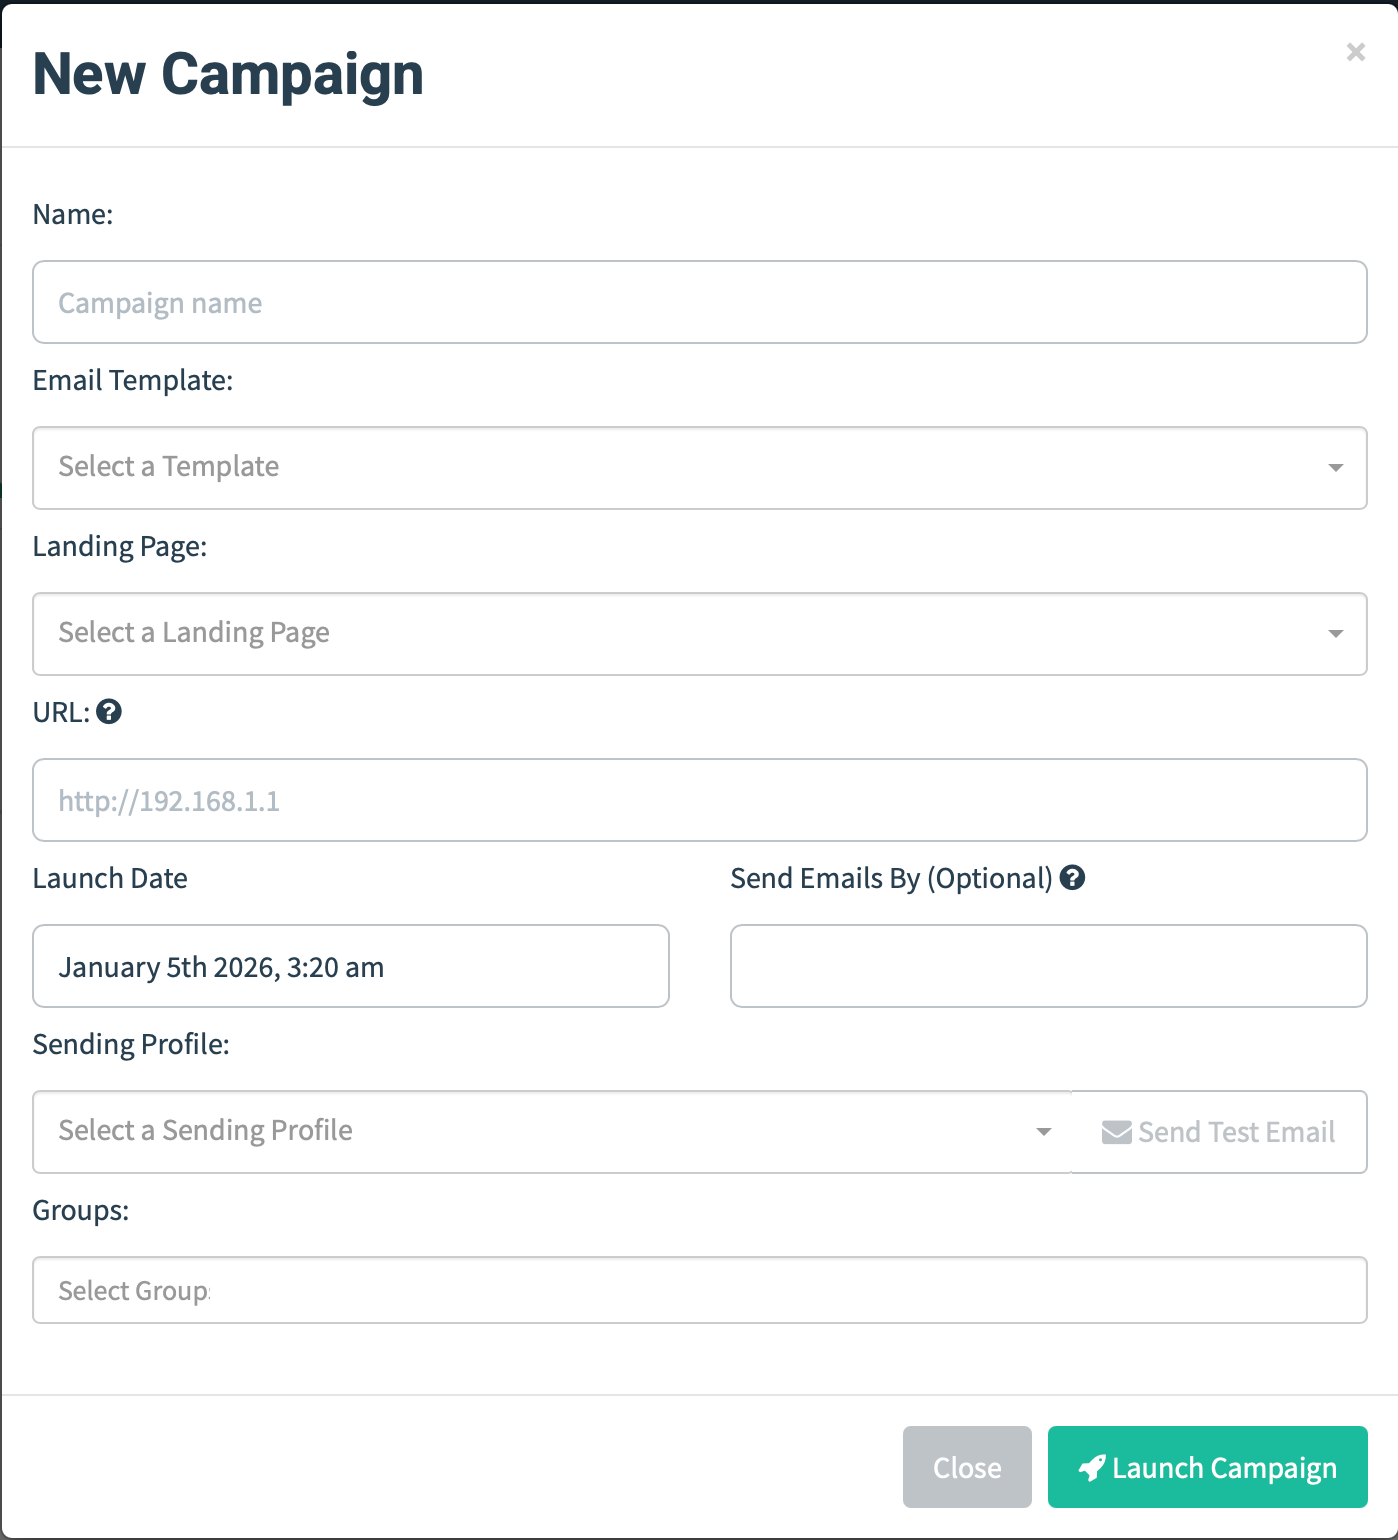Close the New Campaign dialog with the X
The image size is (1398, 1540).
point(1355,52)
